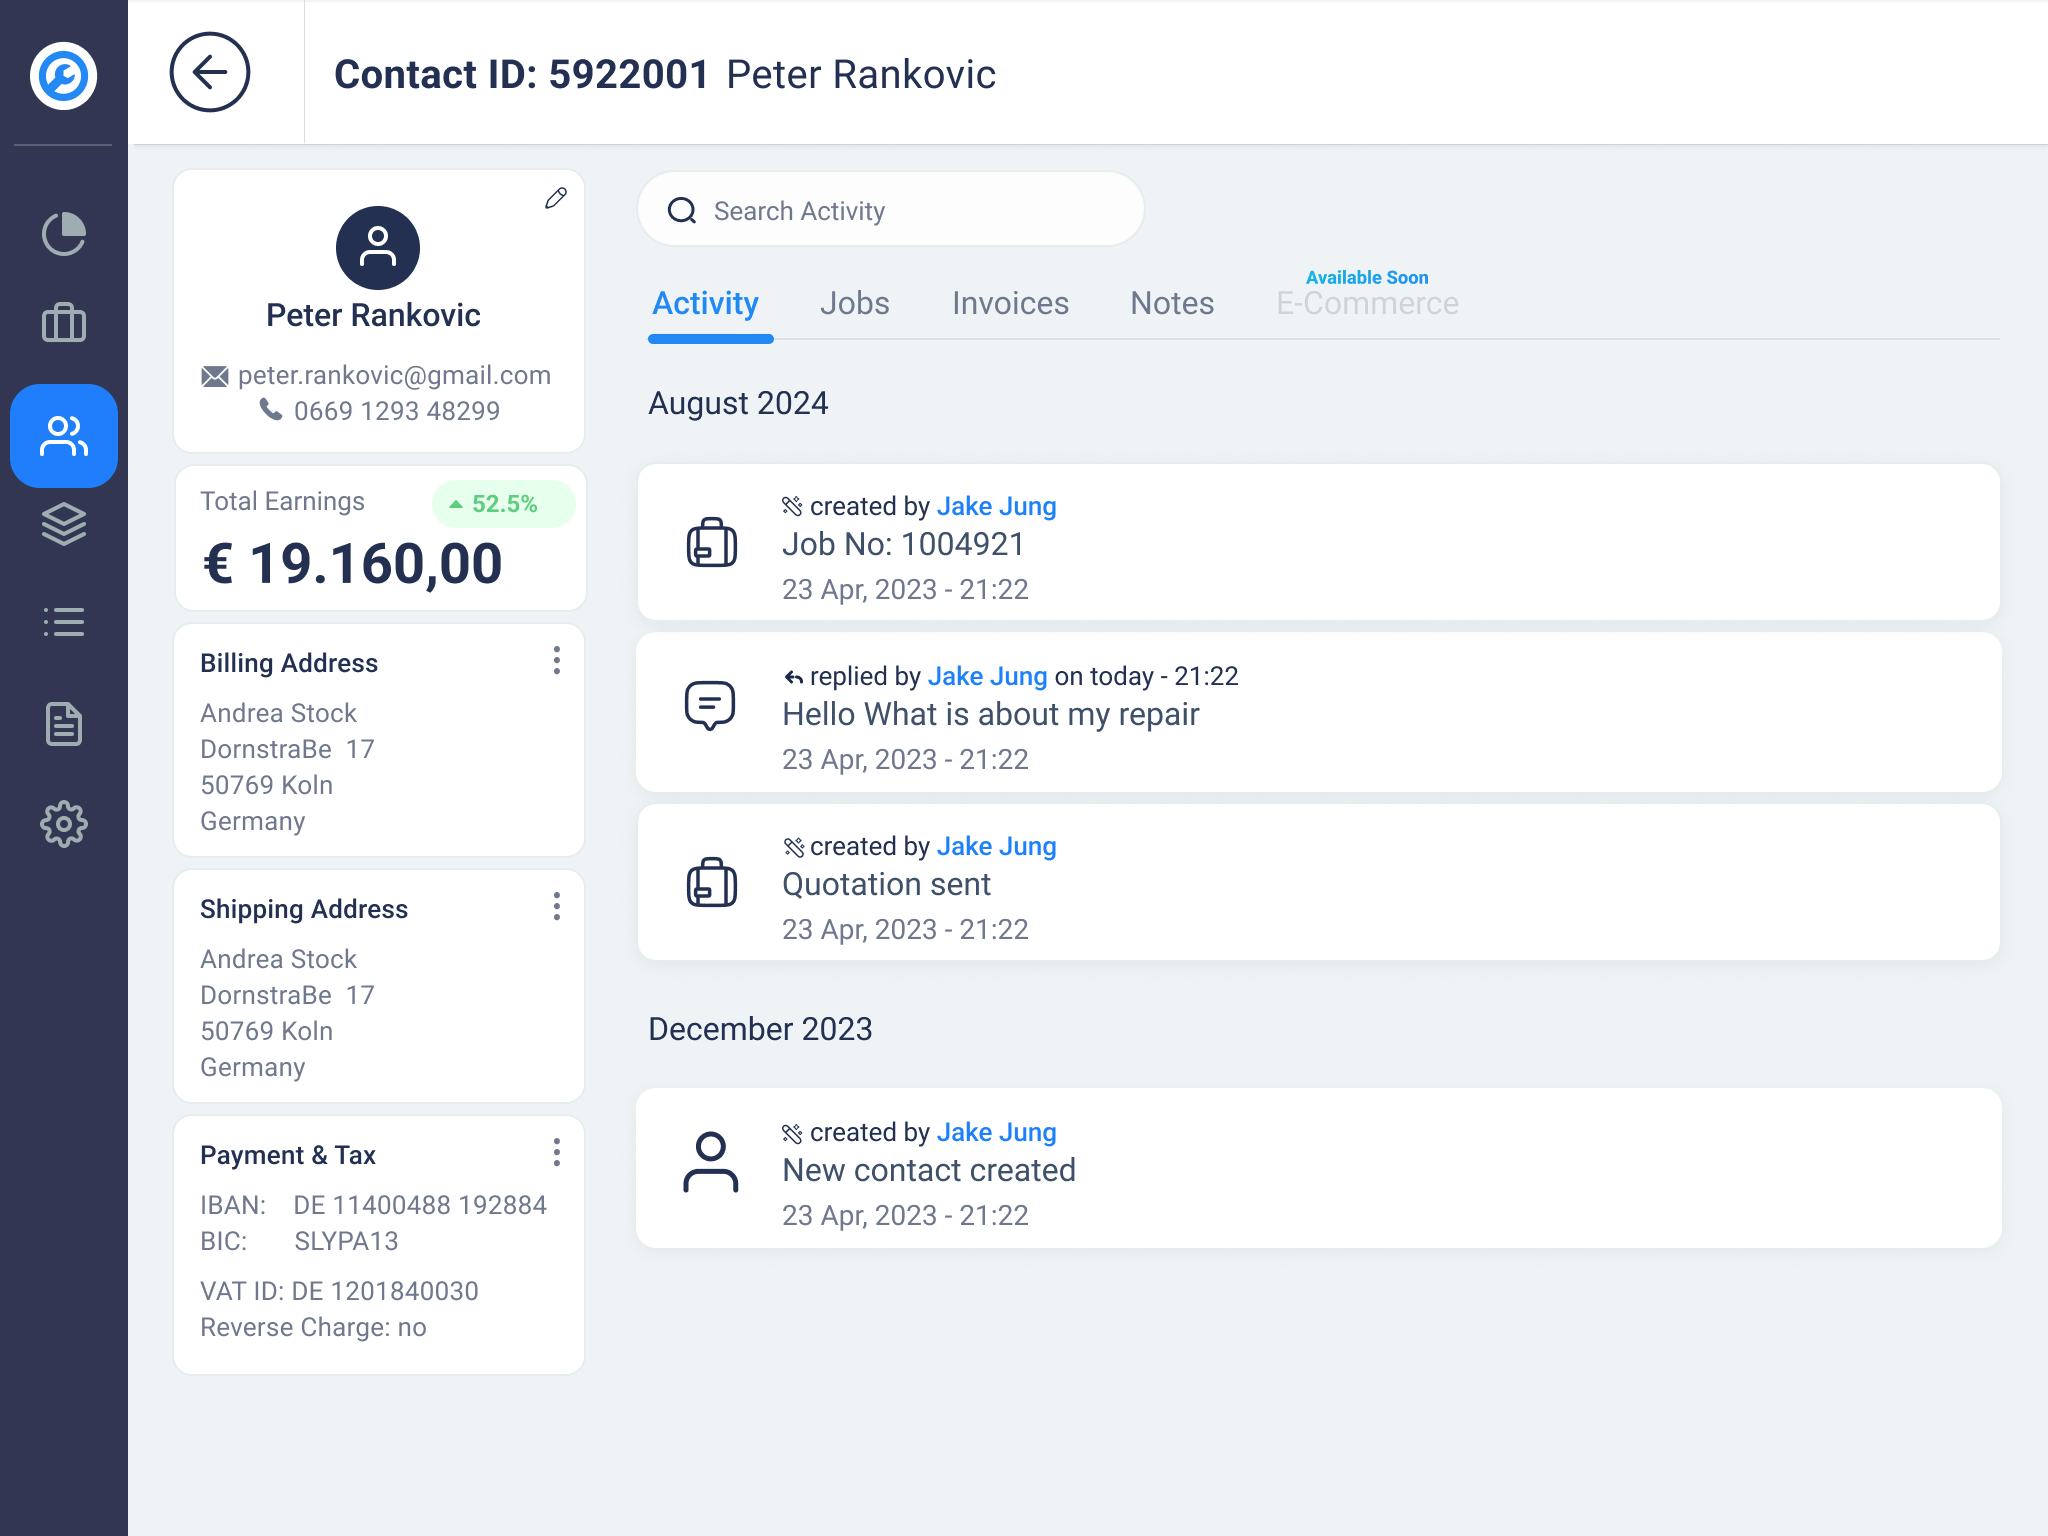This screenshot has width=2048, height=1536.
Task: Open the Billing Address options menu
Action: (557, 661)
